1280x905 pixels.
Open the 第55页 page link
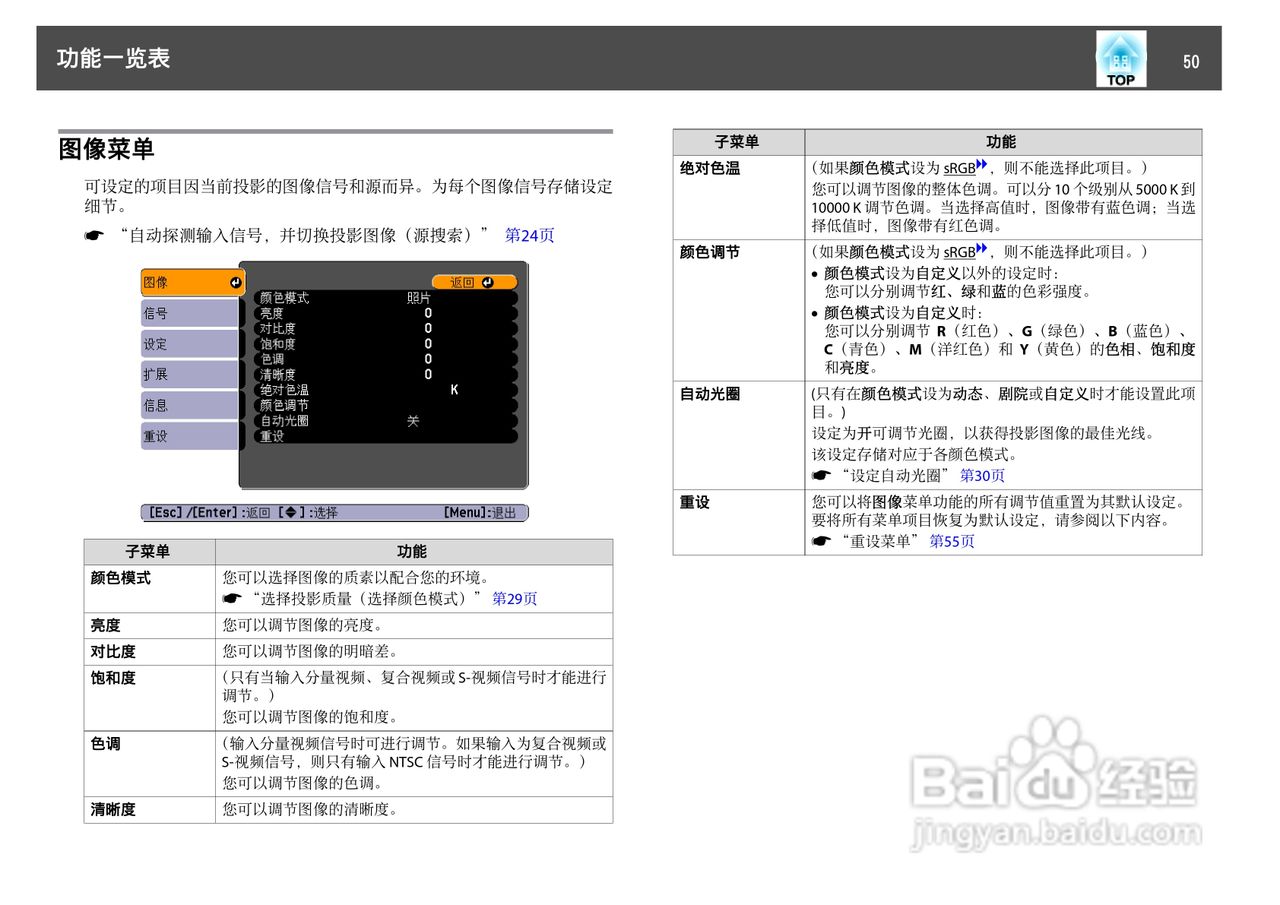(952, 541)
